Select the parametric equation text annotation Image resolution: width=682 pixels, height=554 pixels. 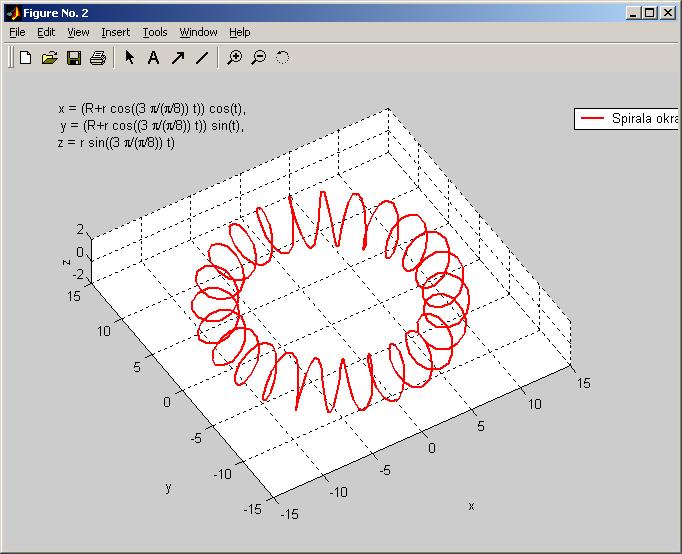pyautogui.click(x=150, y=125)
